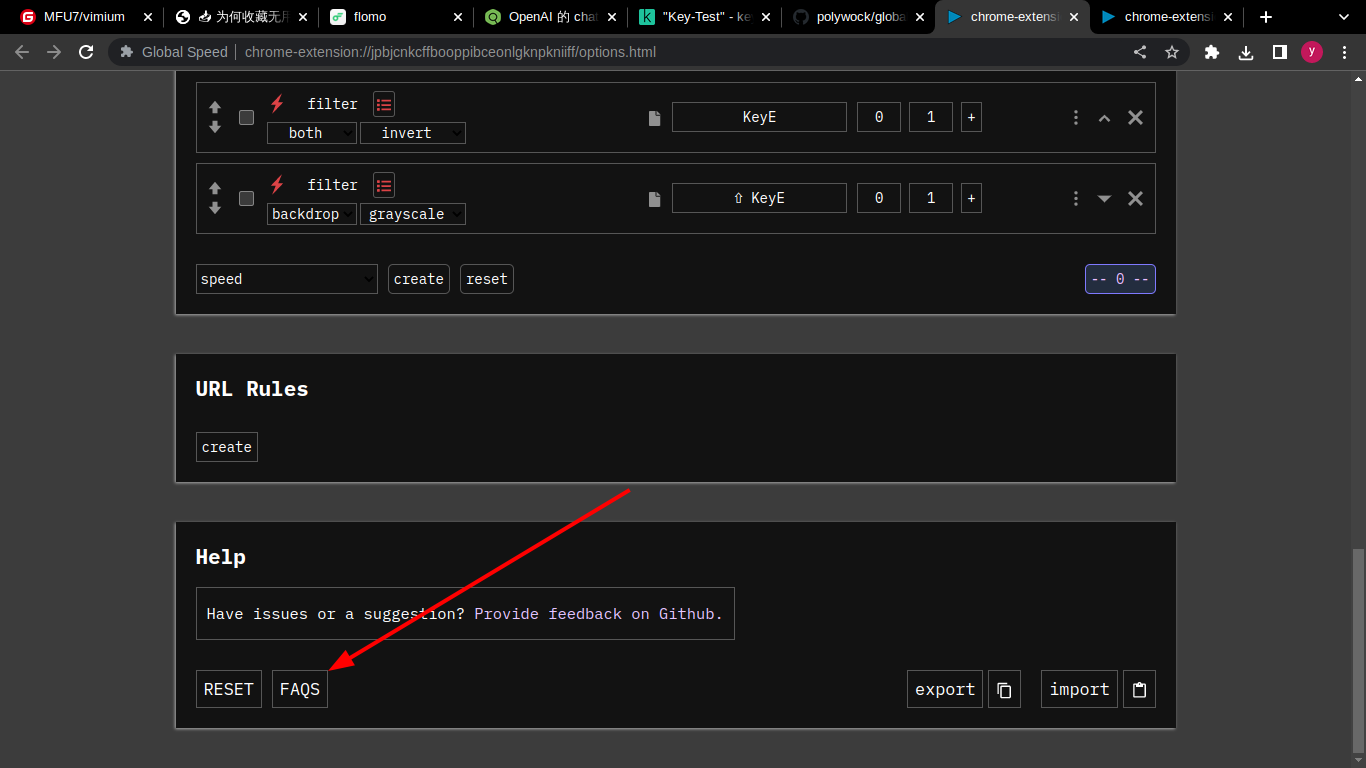Move the KeyE filter row up

(215, 107)
